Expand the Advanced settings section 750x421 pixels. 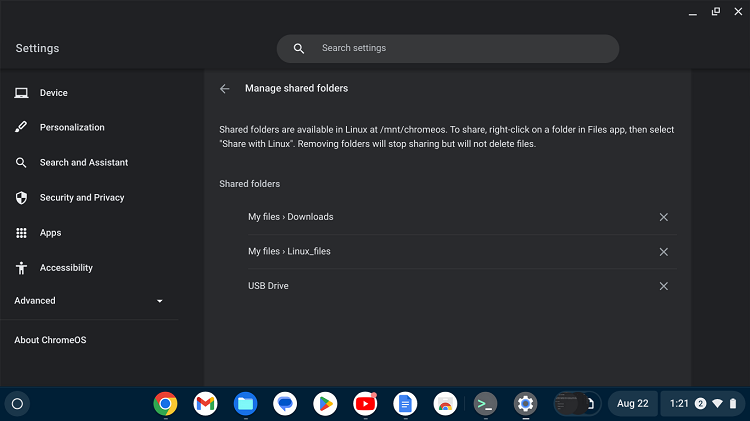90,301
